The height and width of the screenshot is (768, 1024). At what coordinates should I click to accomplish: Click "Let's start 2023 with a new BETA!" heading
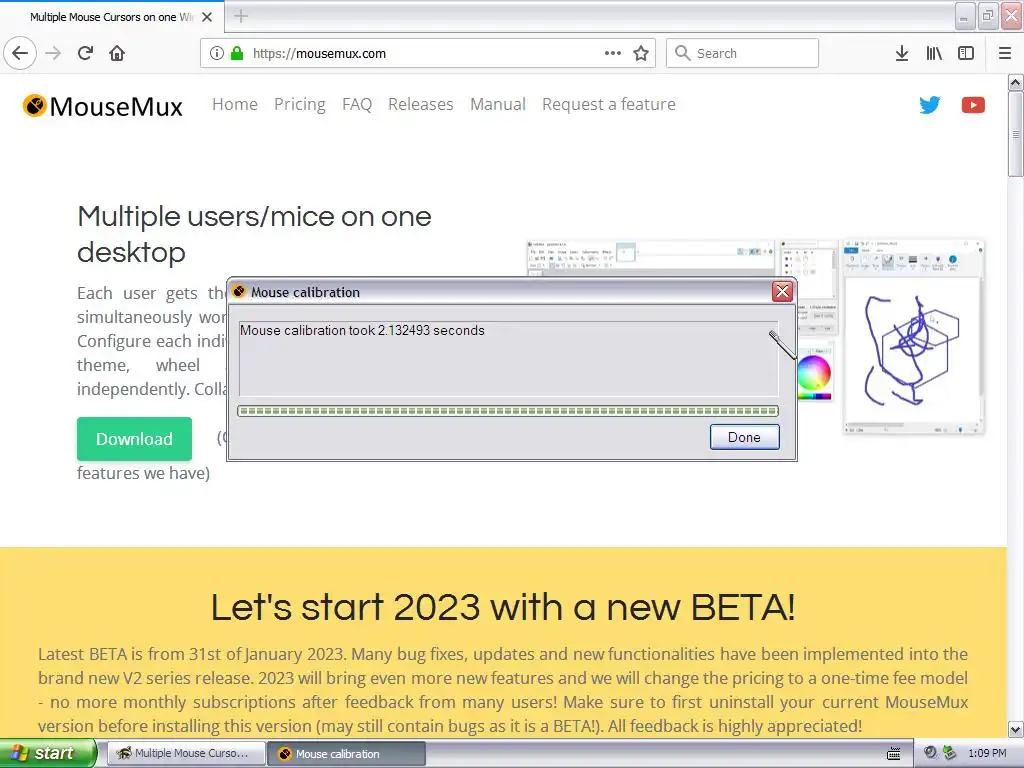coord(503,607)
